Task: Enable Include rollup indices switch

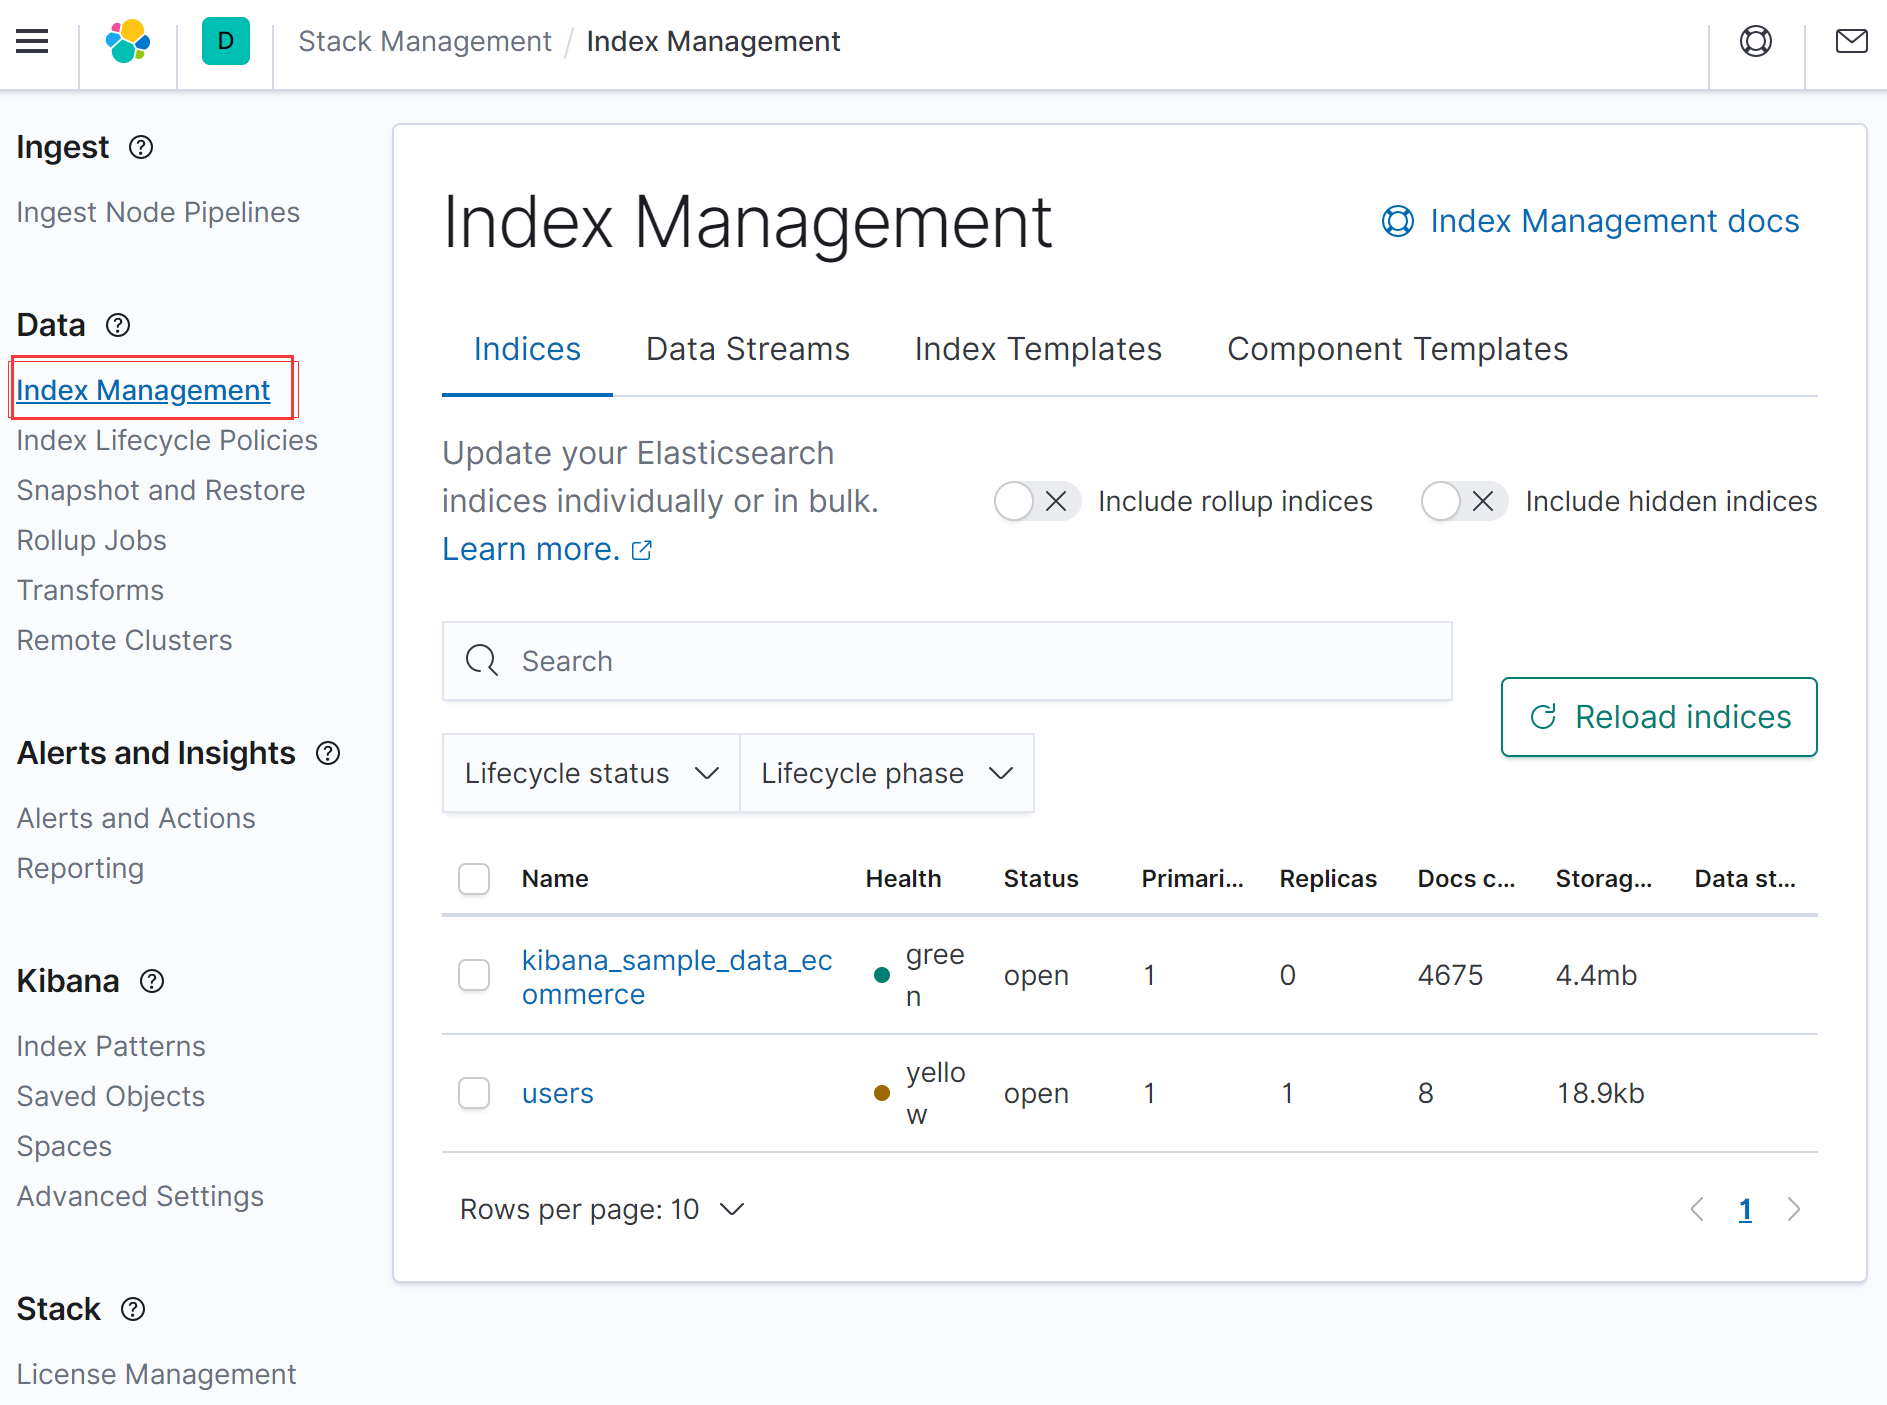Action: 1036,502
